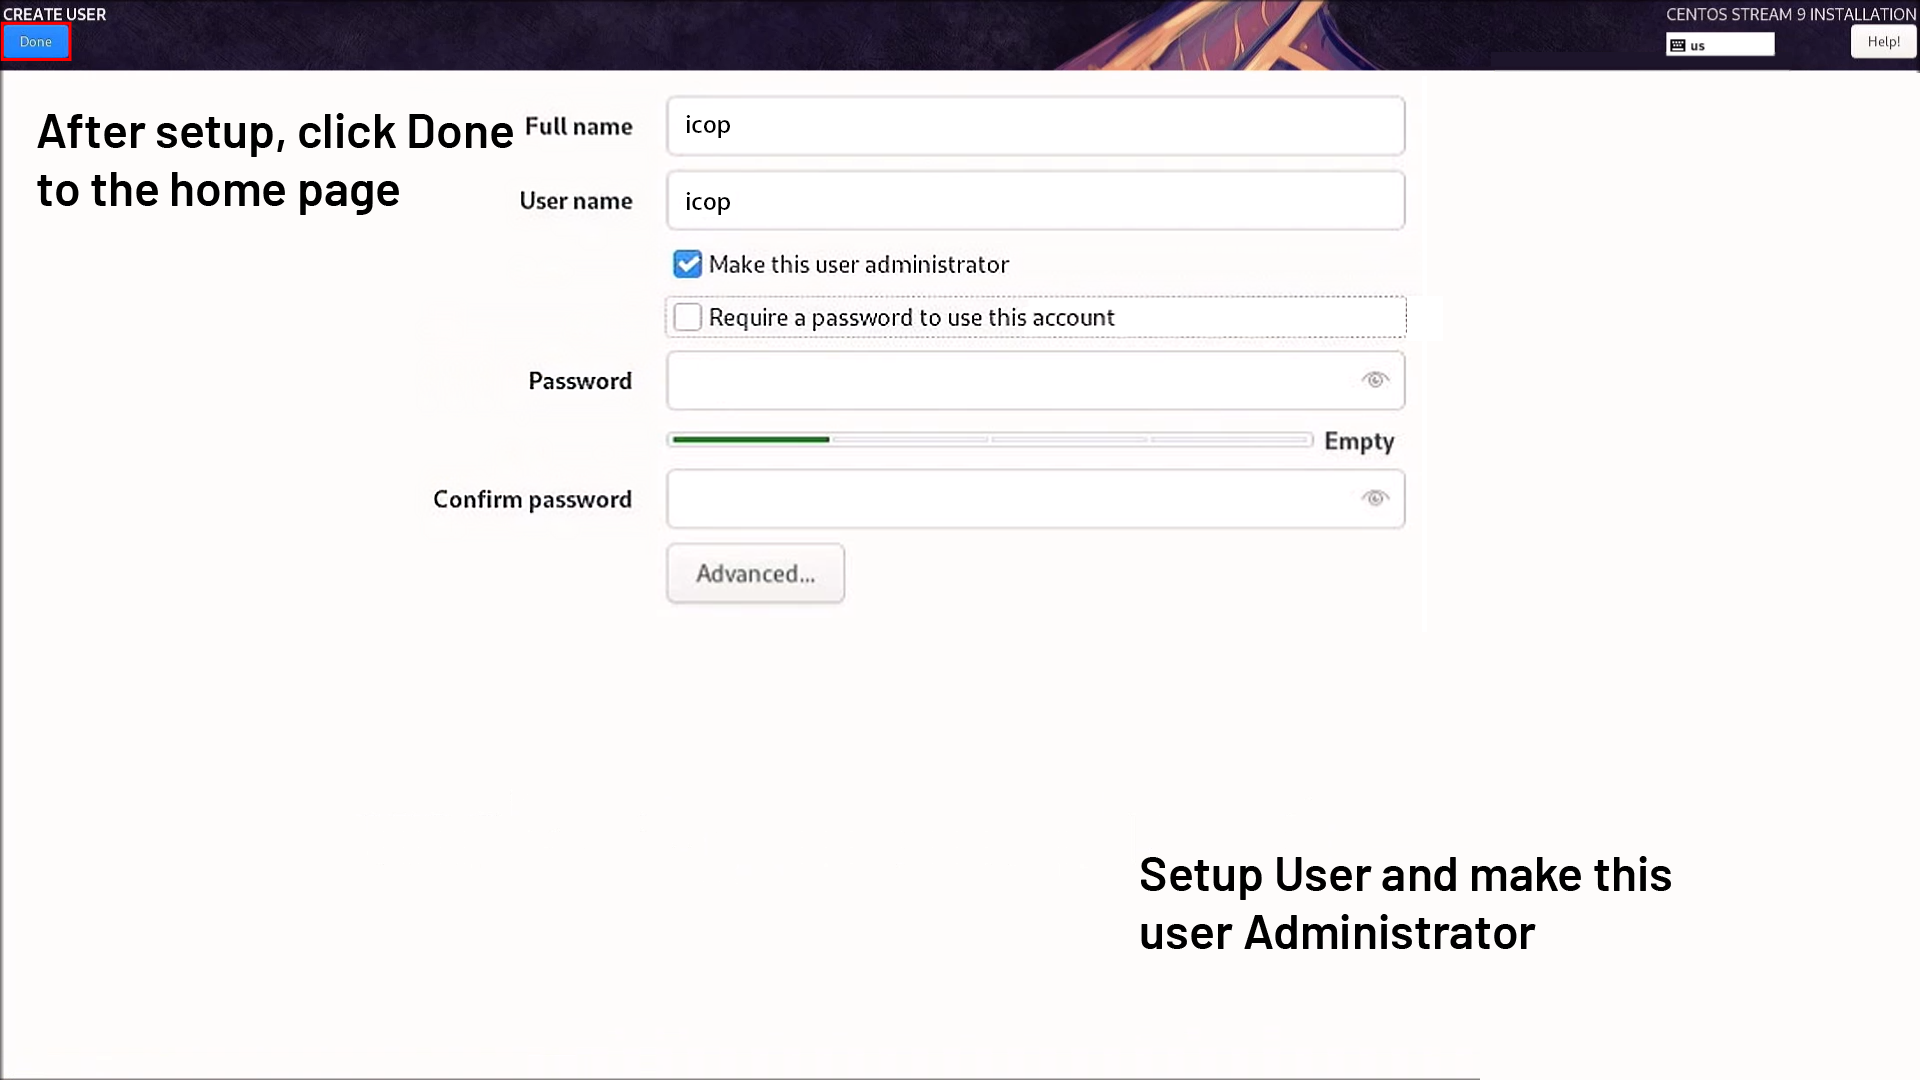This screenshot has width=1920, height=1080.
Task: Click the 'Confirm password' field label
Action: tap(532, 499)
